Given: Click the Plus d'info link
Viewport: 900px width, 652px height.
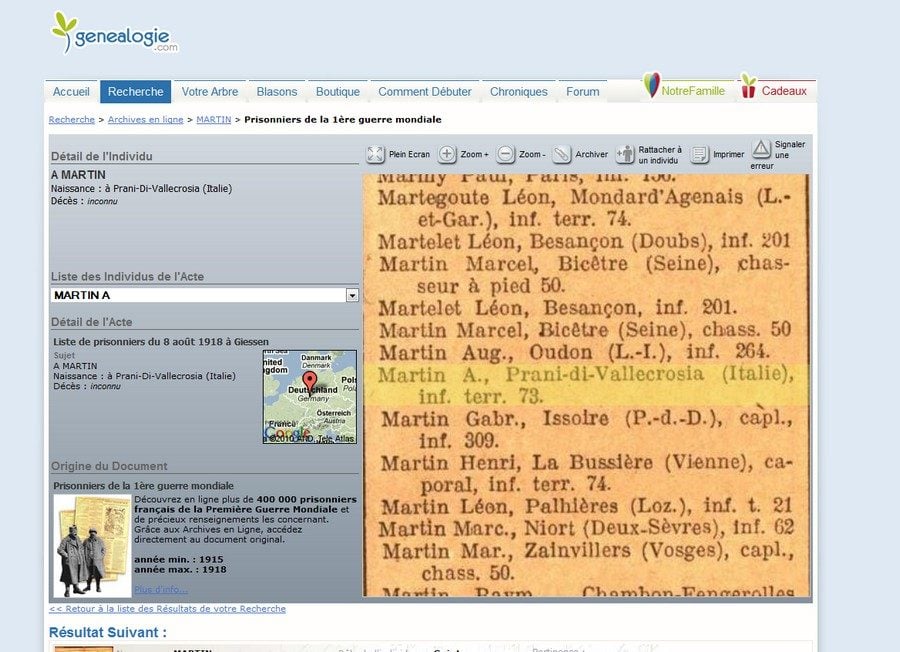Looking at the screenshot, I should pyautogui.click(x=160, y=589).
